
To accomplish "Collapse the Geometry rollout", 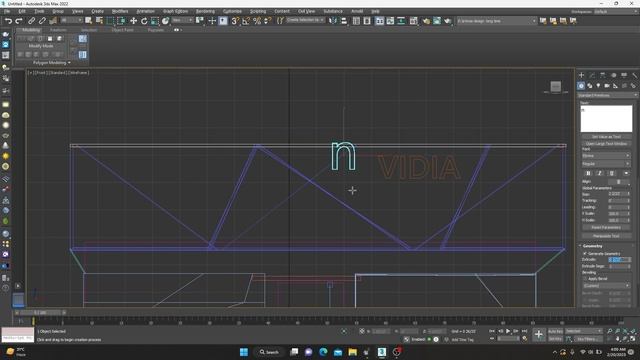I will point(592,246).
